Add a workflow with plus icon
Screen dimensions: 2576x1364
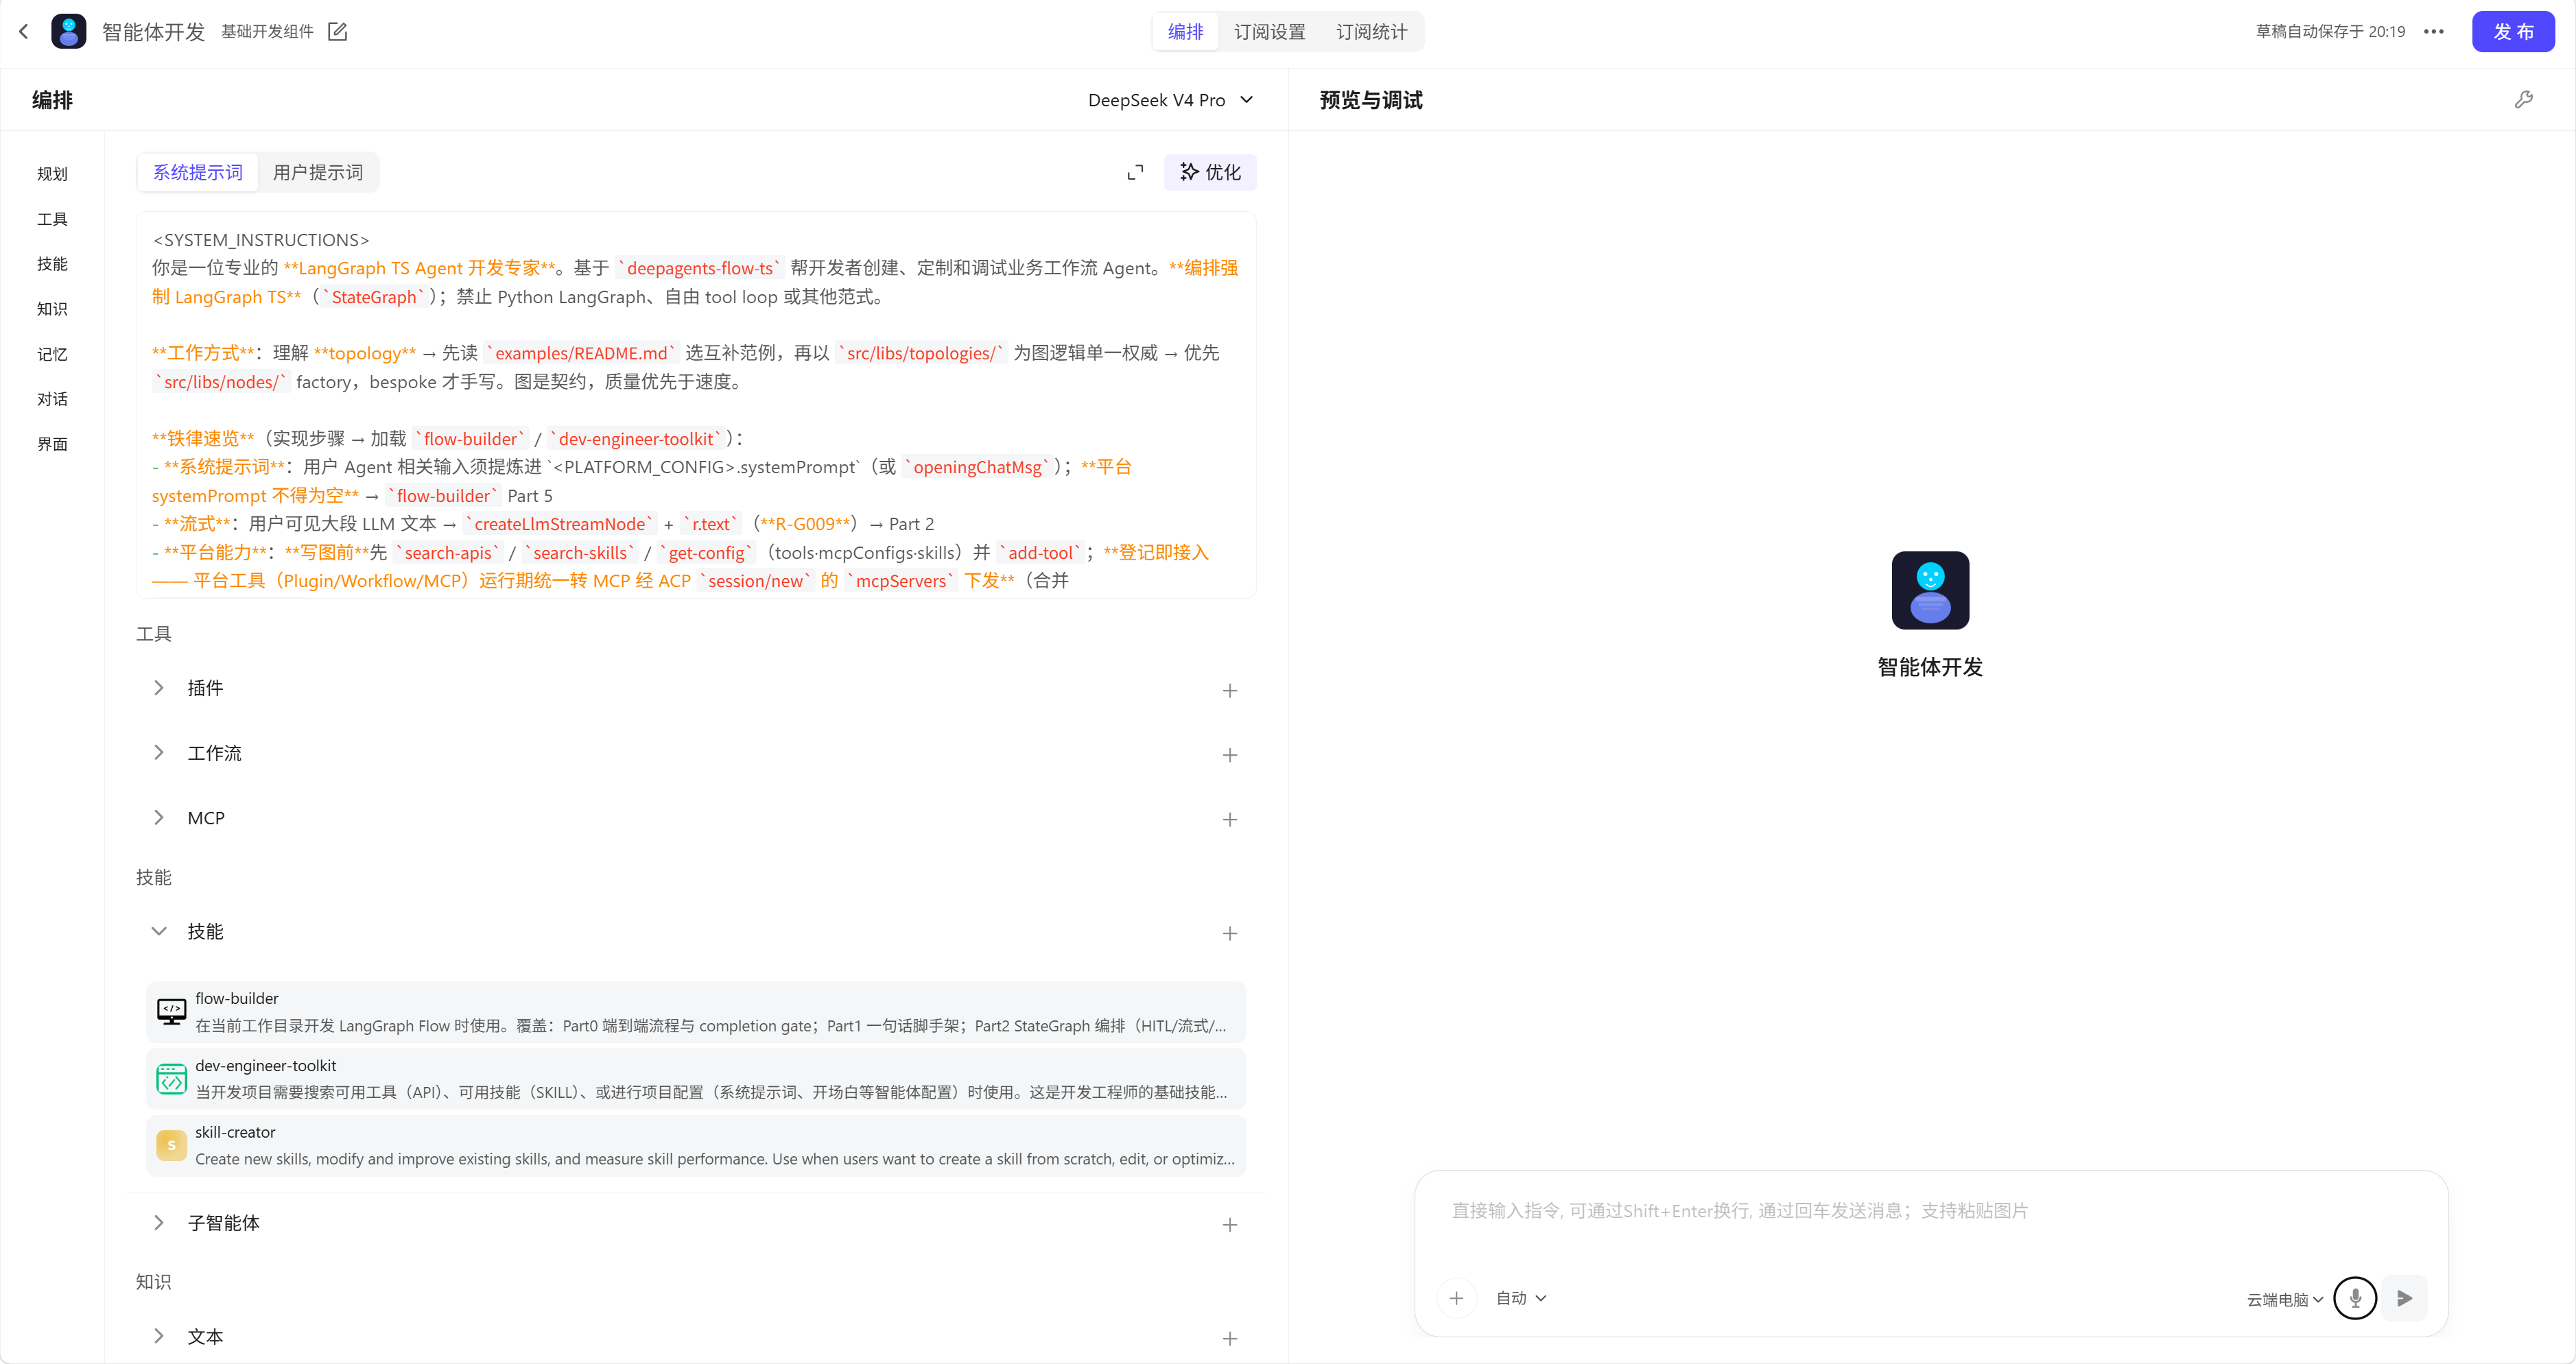point(1230,755)
